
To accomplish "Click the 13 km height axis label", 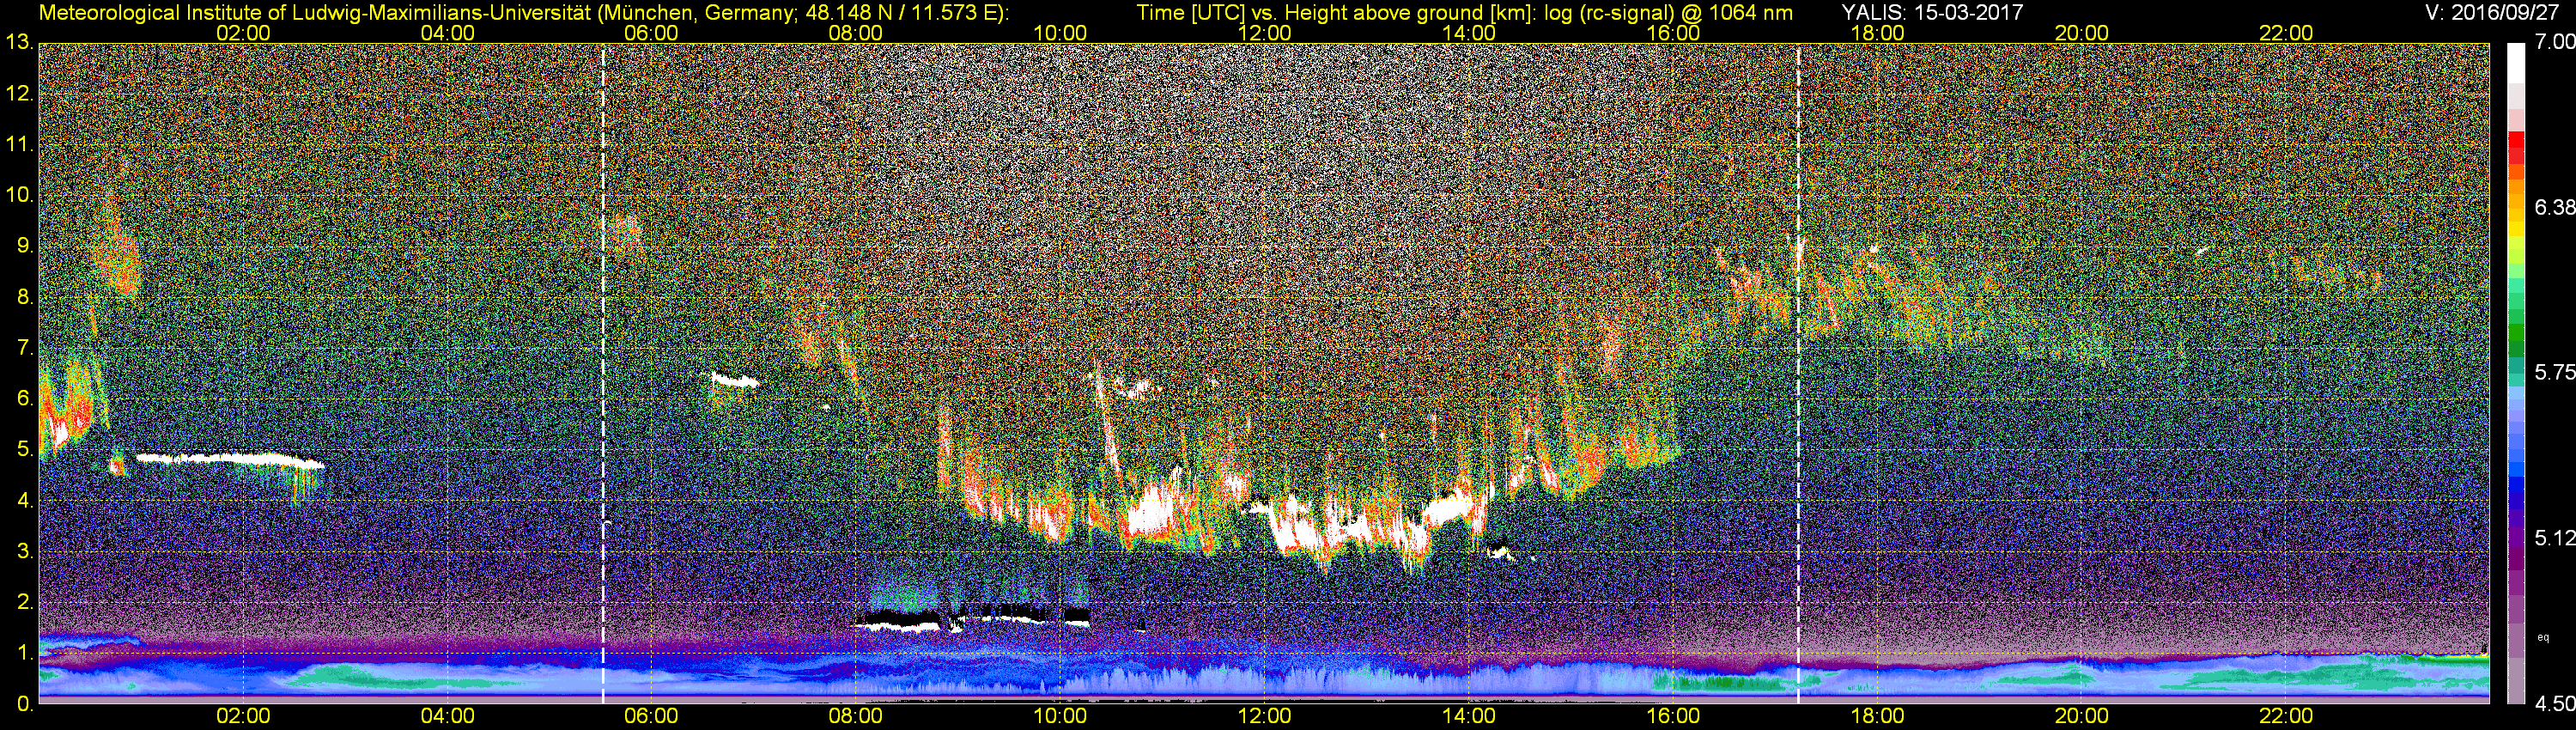I will pyautogui.click(x=18, y=43).
